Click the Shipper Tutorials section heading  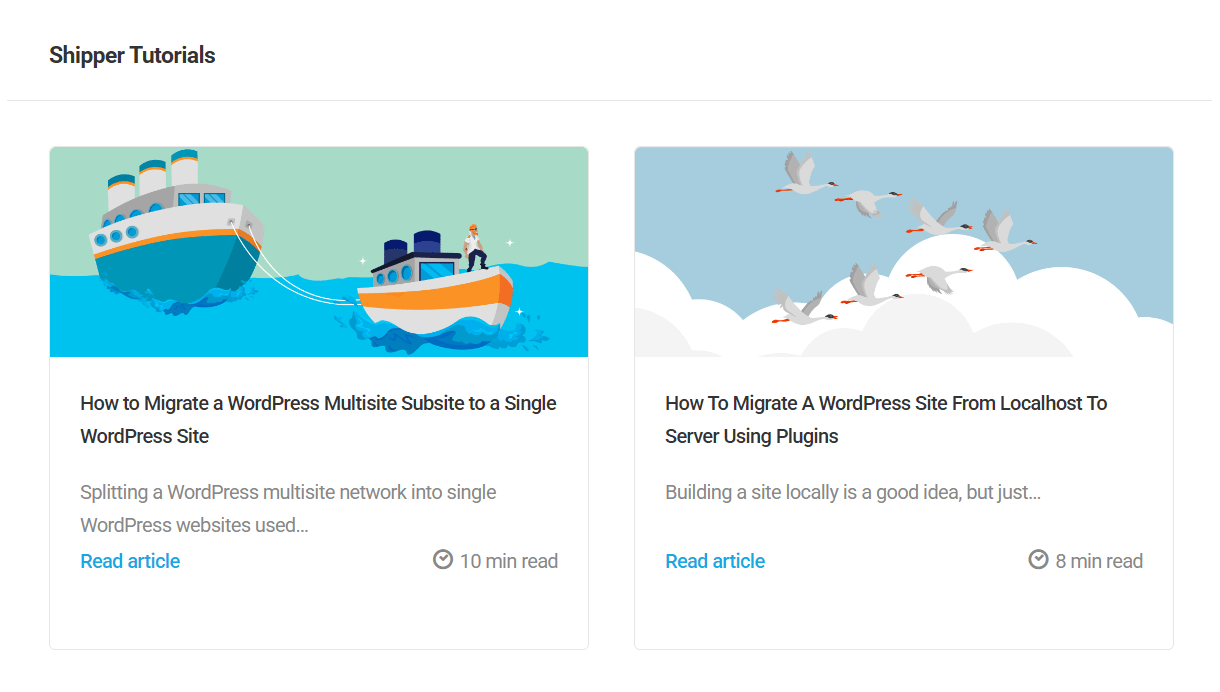point(132,55)
